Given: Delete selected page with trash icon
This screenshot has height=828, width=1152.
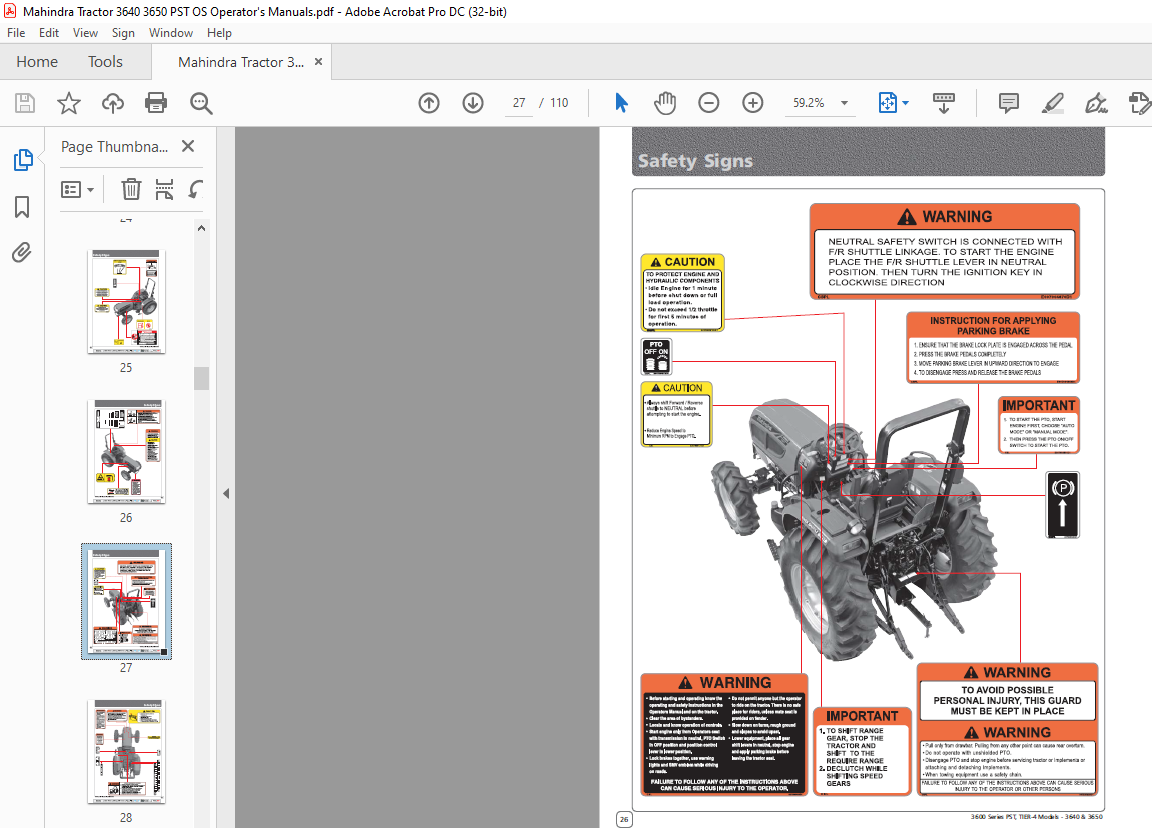Looking at the screenshot, I should pos(131,190).
